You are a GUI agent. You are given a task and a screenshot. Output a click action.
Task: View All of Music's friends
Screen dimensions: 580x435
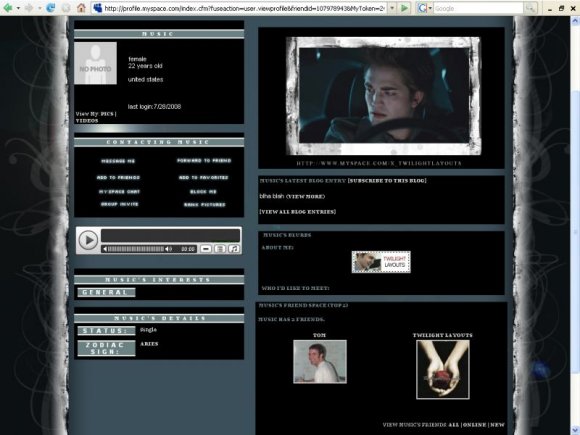click(x=453, y=425)
